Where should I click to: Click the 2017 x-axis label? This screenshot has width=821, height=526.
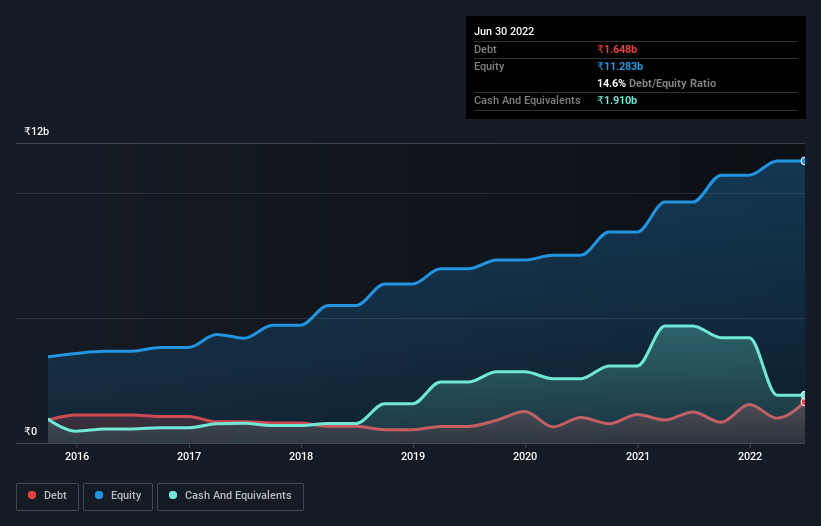coord(189,456)
